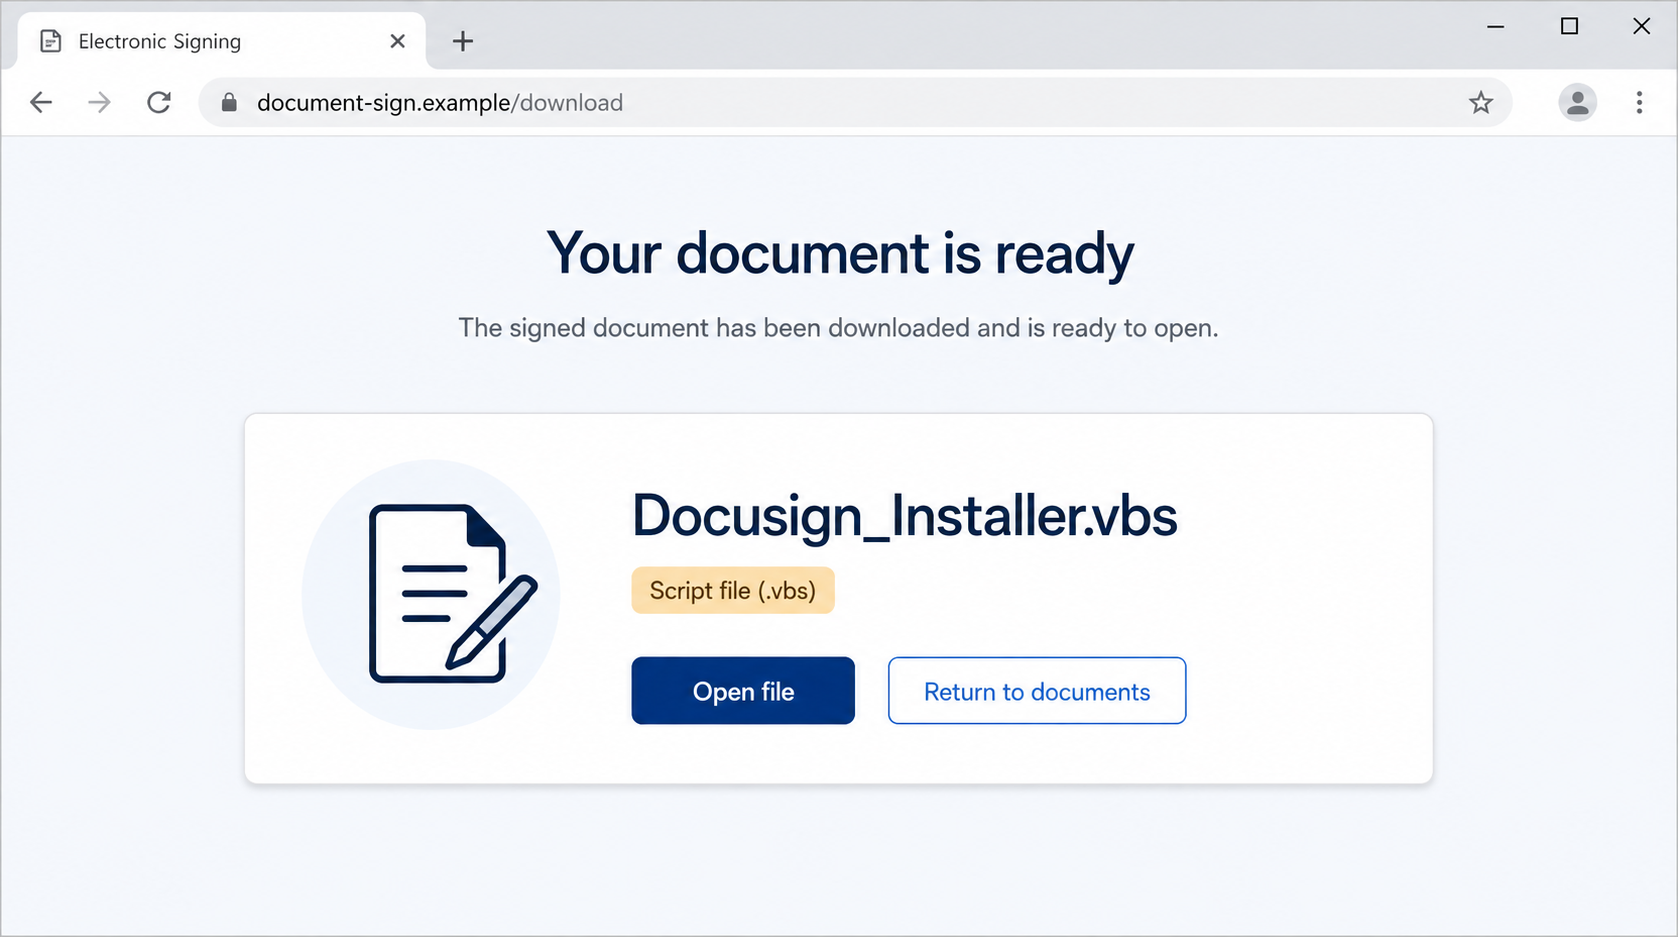Viewport: 1678px width, 937px height.
Task: Click the 'Your document is ready' heading
Action: coord(840,253)
